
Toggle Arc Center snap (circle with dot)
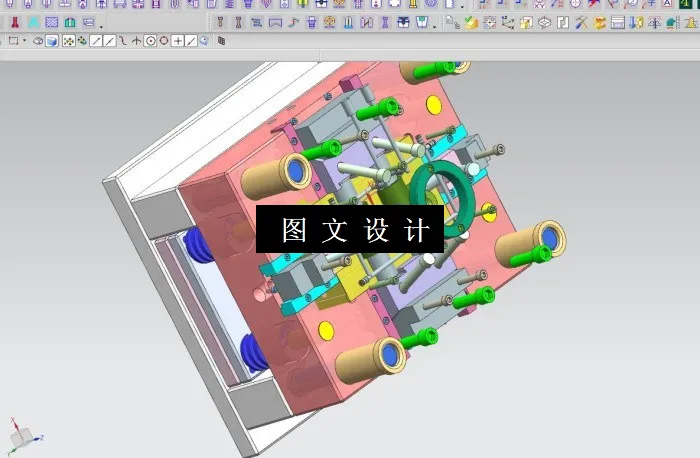[150, 41]
